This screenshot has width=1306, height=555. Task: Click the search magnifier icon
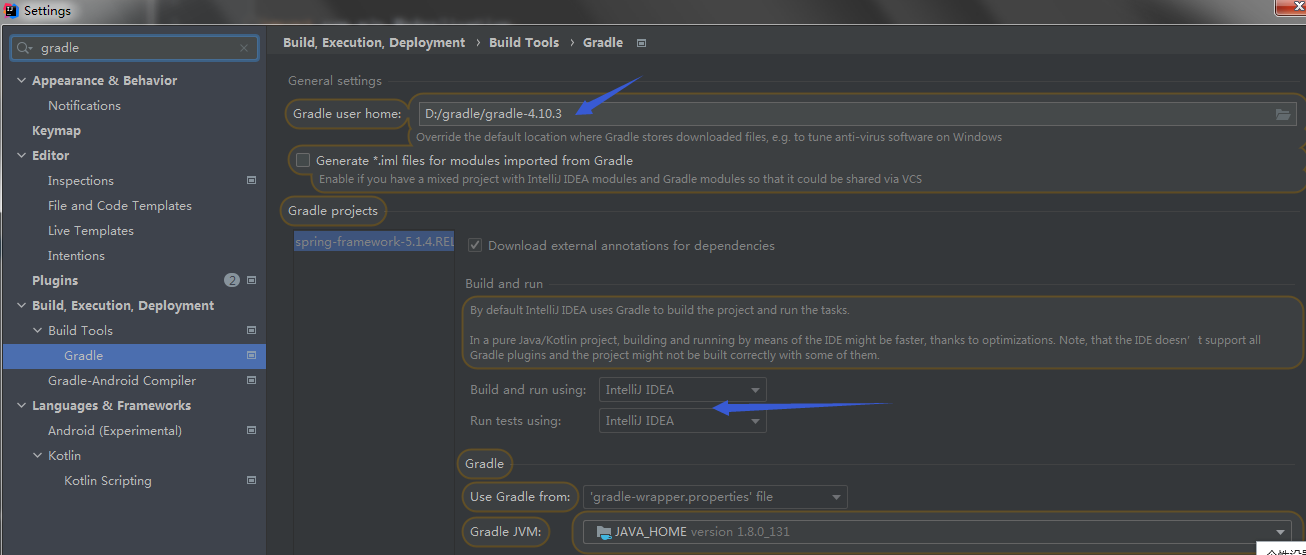(24, 48)
